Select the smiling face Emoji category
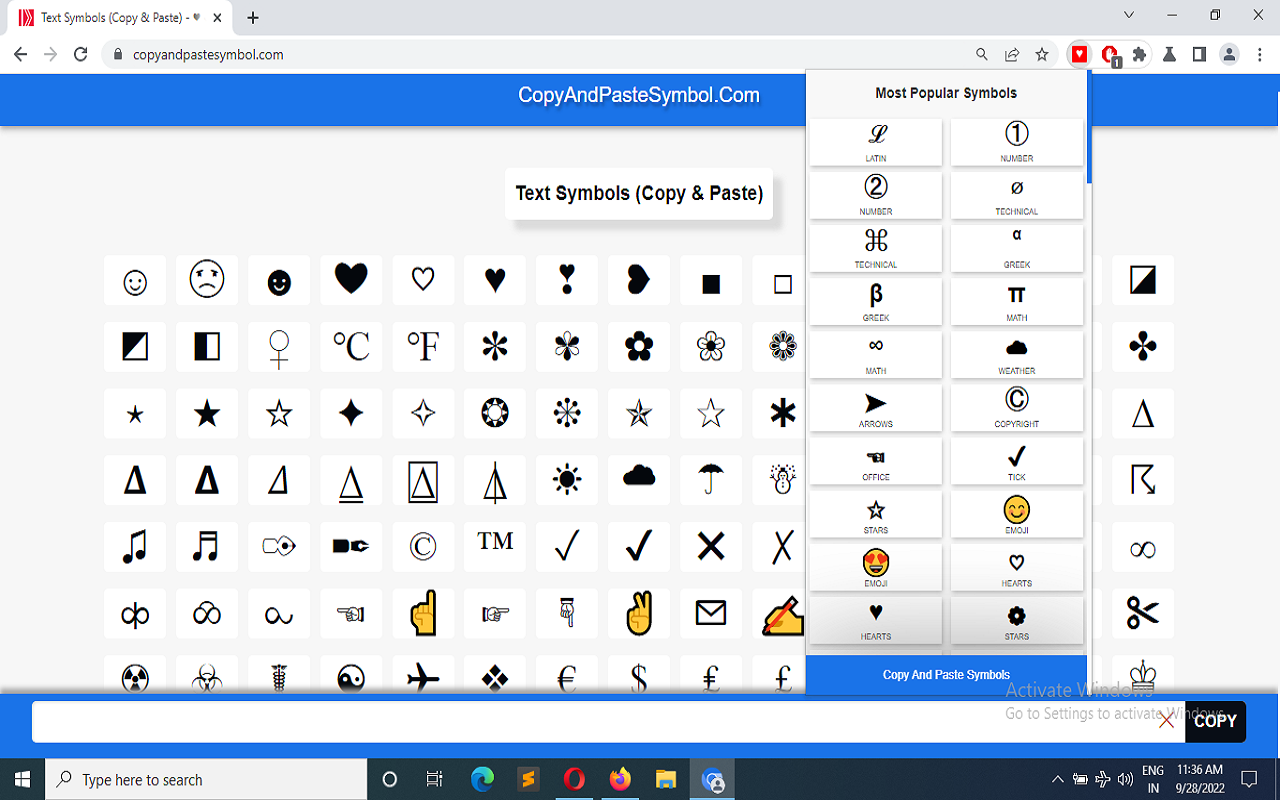The height and width of the screenshot is (800, 1280). point(1017,513)
